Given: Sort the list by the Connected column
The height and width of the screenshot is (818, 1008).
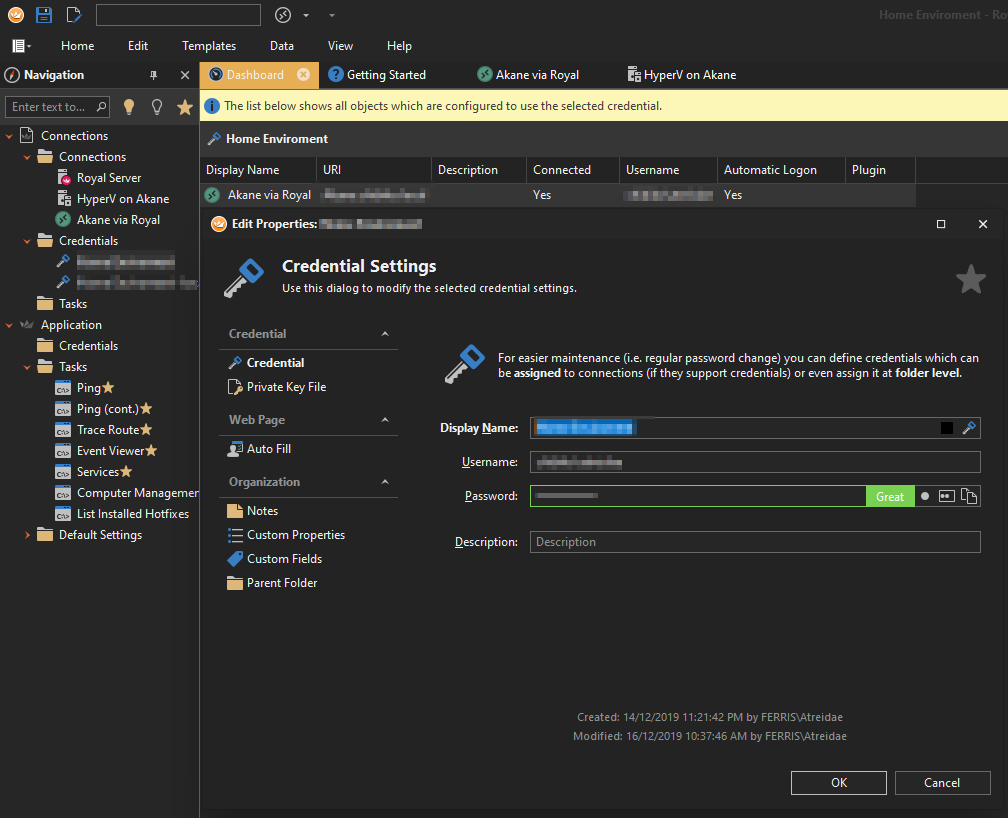Looking at the screenshot, I should [573, 170].
